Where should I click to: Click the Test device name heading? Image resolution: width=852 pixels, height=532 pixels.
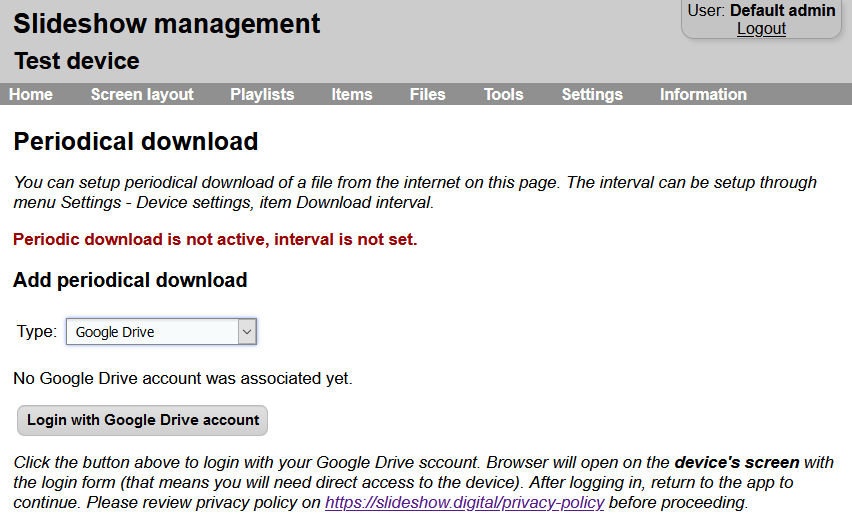point(77,61)
